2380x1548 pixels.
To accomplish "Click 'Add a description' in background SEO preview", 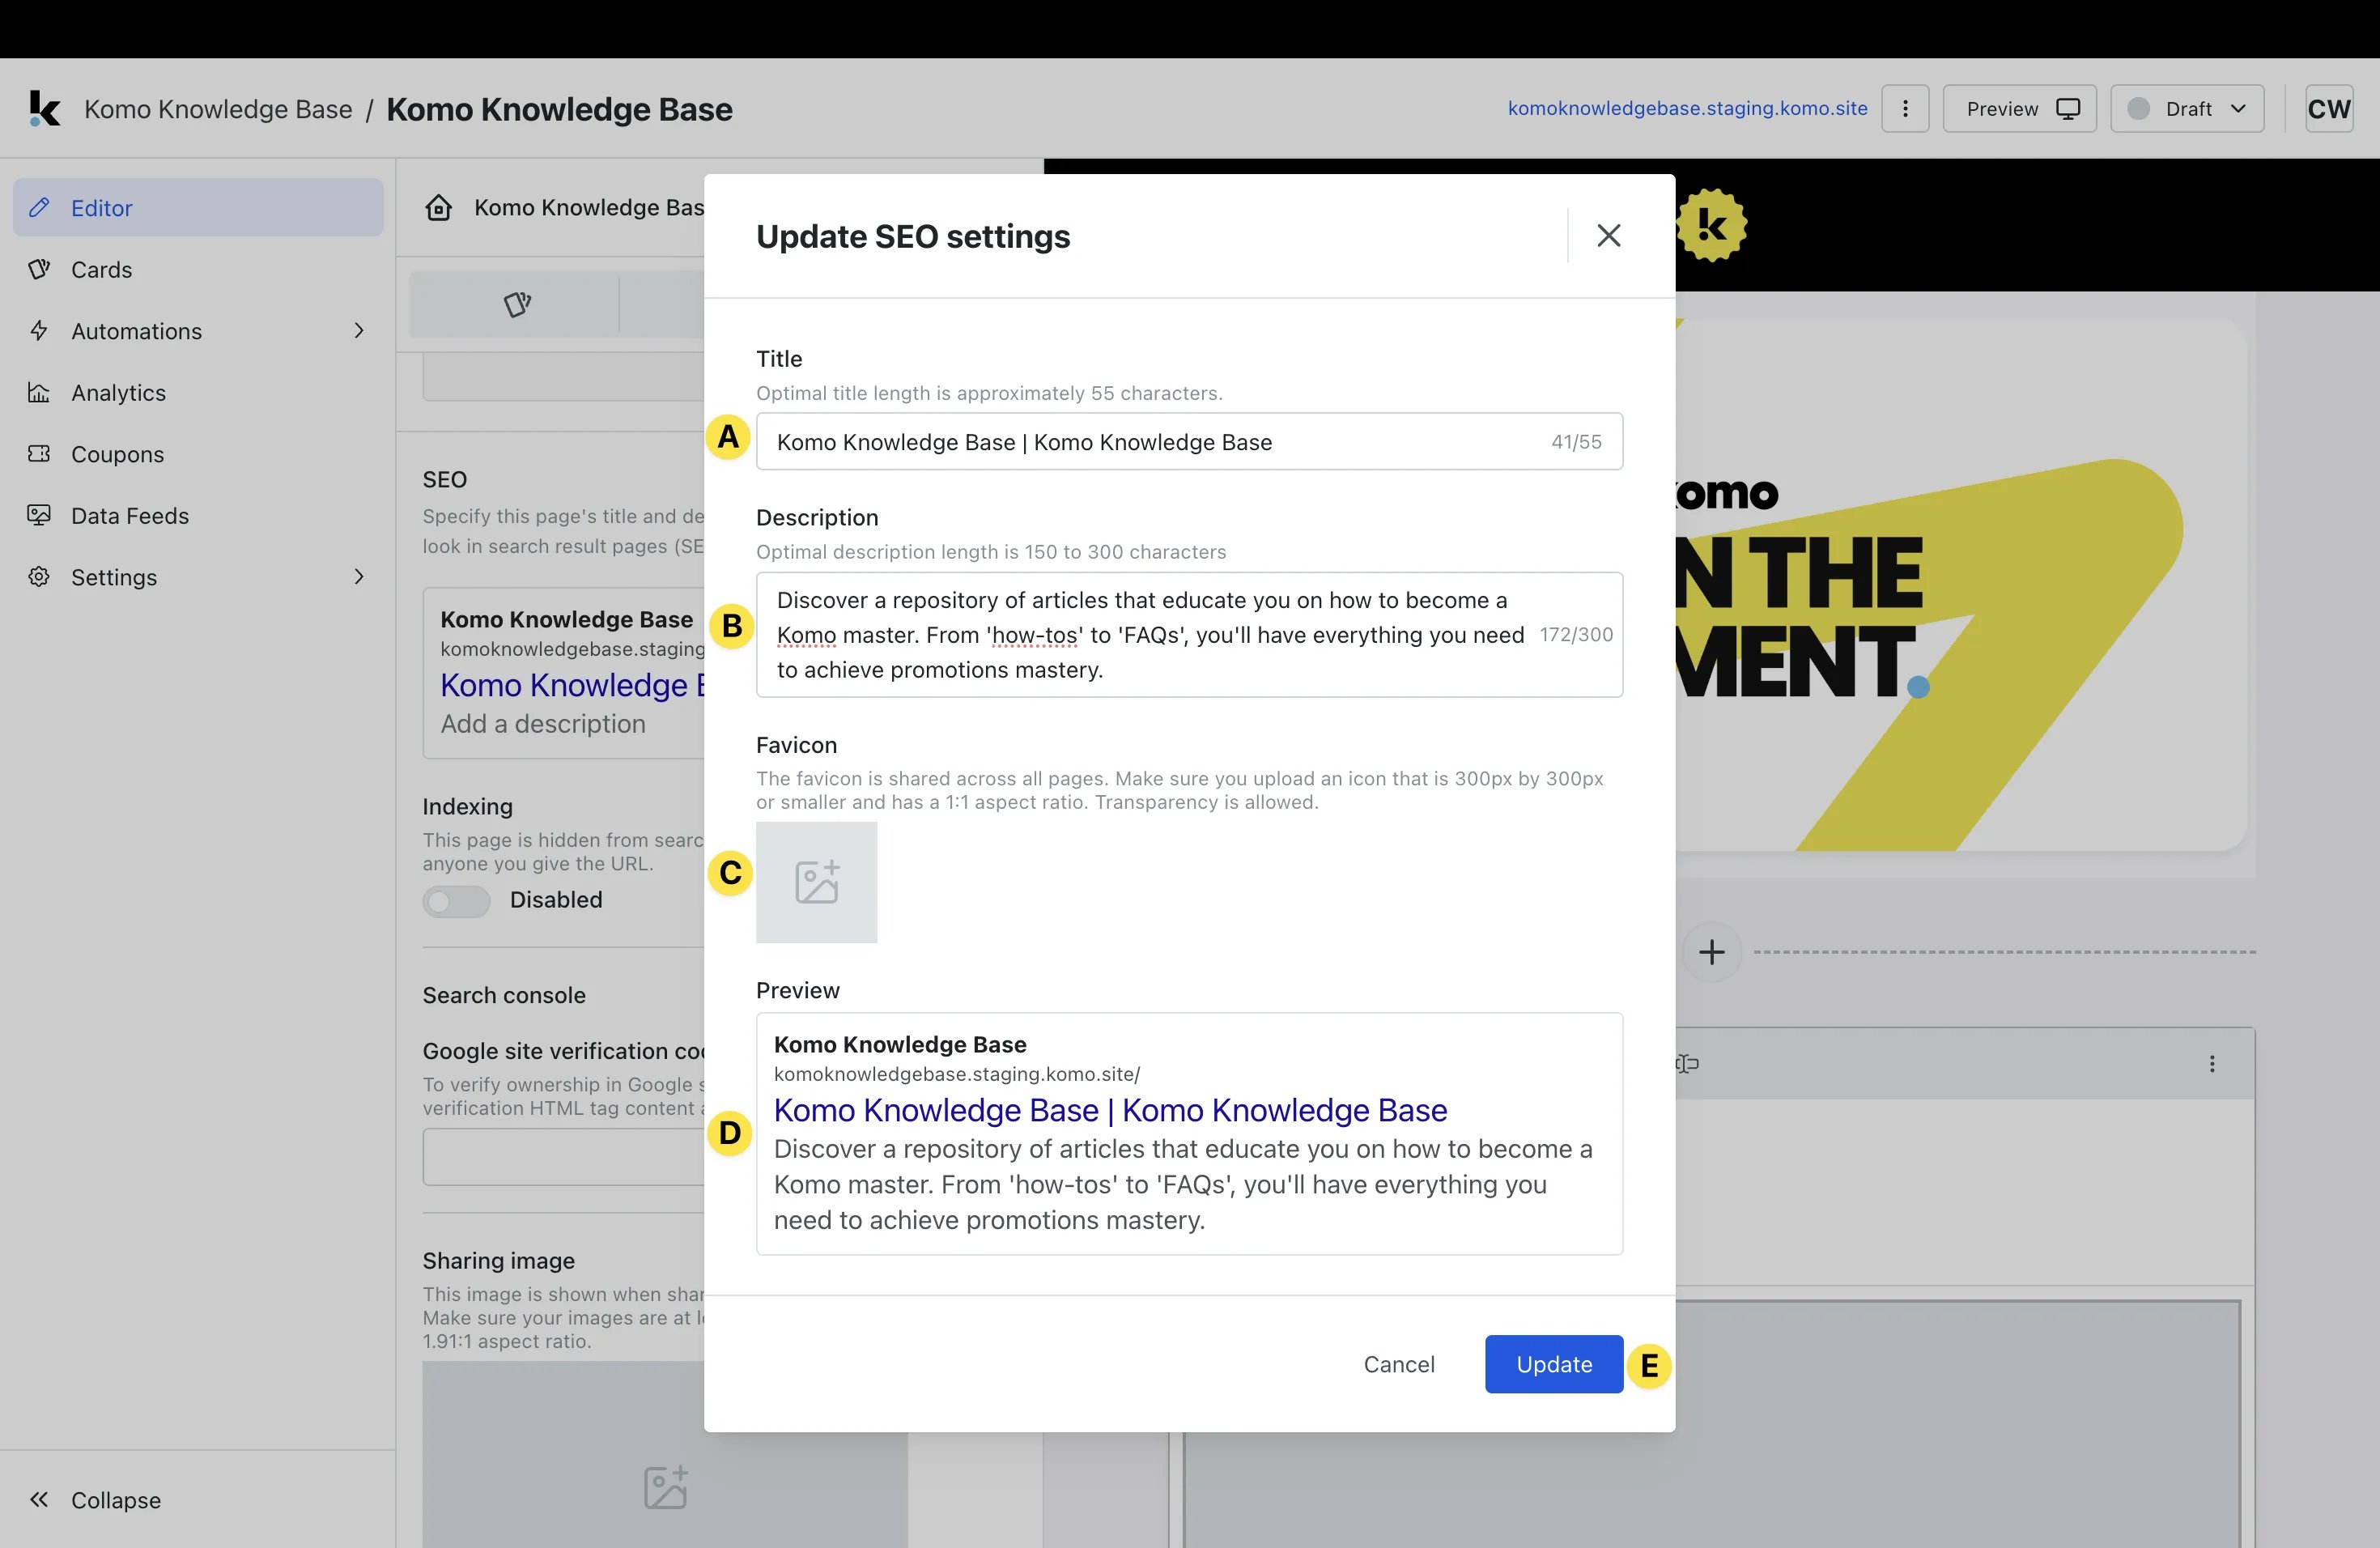I will point(543,723).
